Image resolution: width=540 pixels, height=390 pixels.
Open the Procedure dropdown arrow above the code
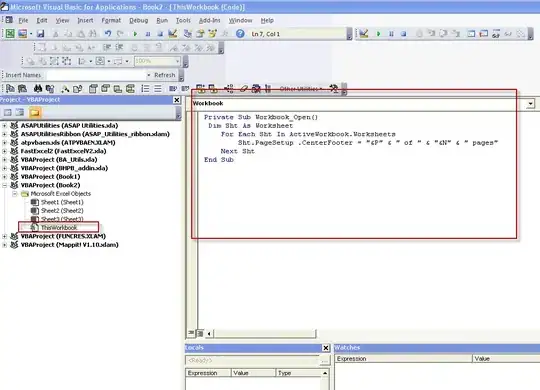531,103
